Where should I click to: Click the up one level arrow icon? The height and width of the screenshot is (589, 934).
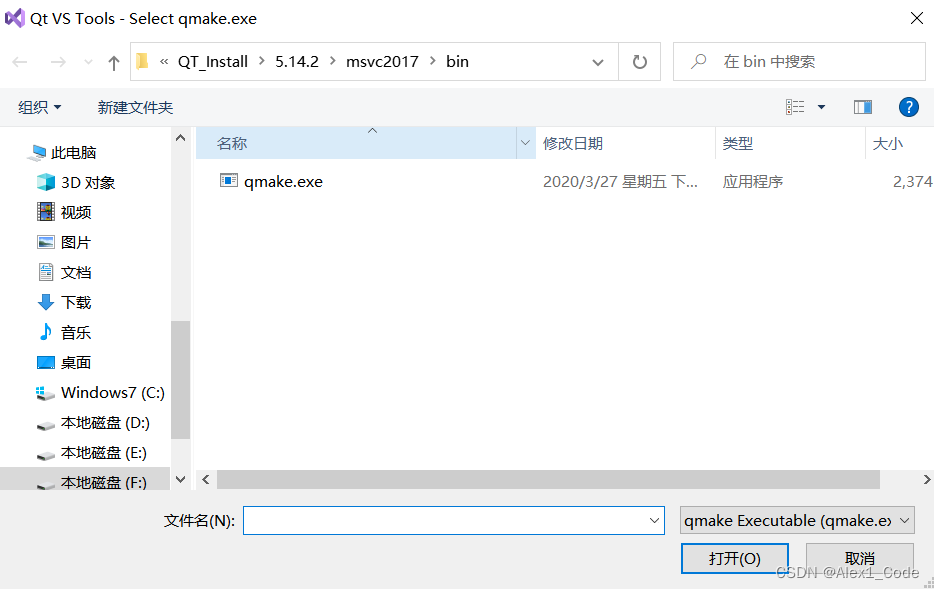tap(113, 61)
